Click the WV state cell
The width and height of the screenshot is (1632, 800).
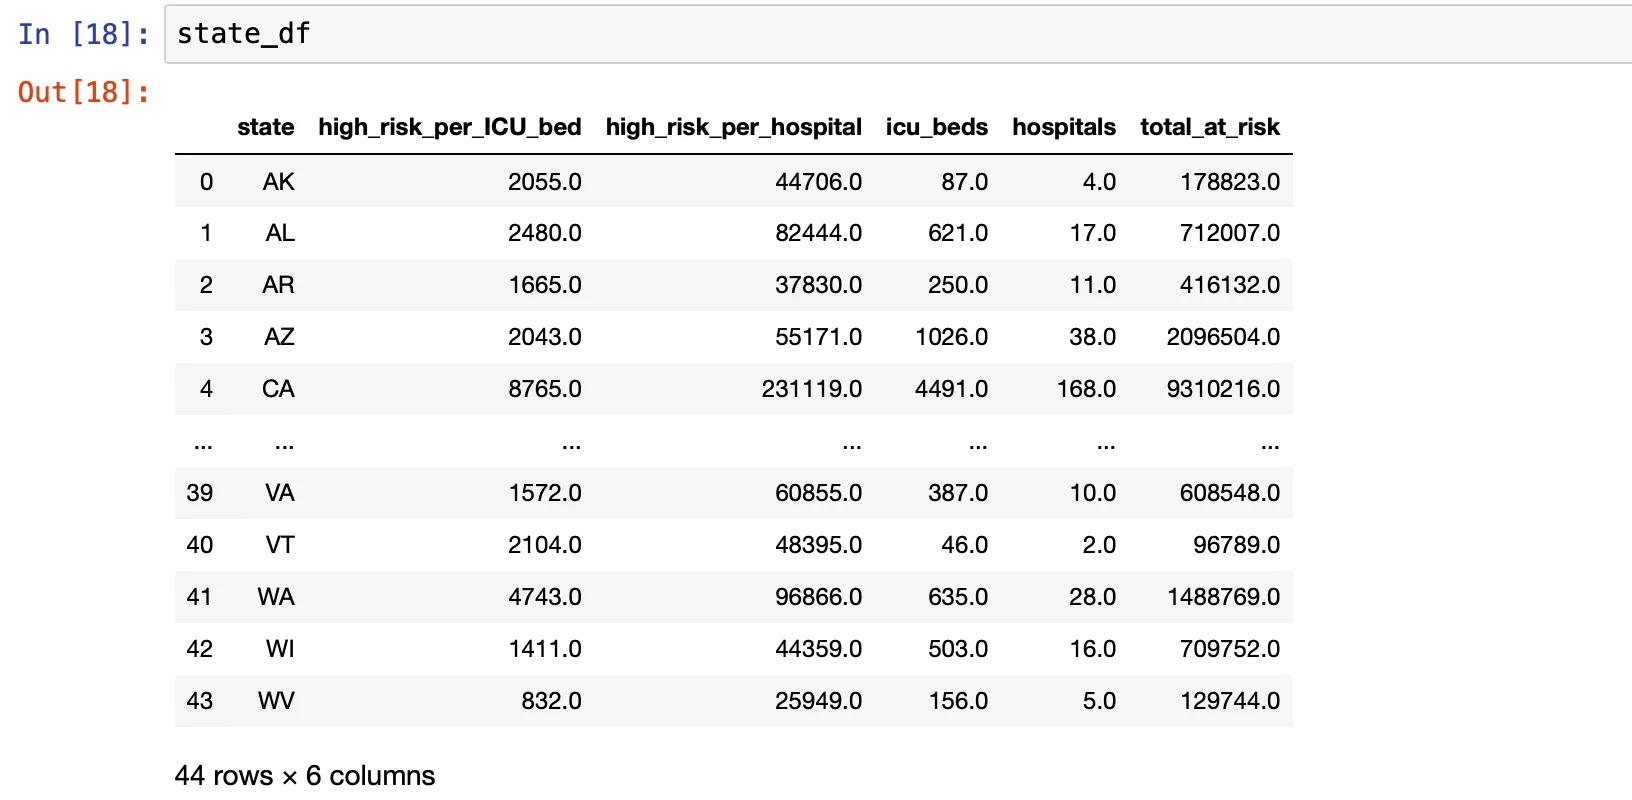(276, 701)
